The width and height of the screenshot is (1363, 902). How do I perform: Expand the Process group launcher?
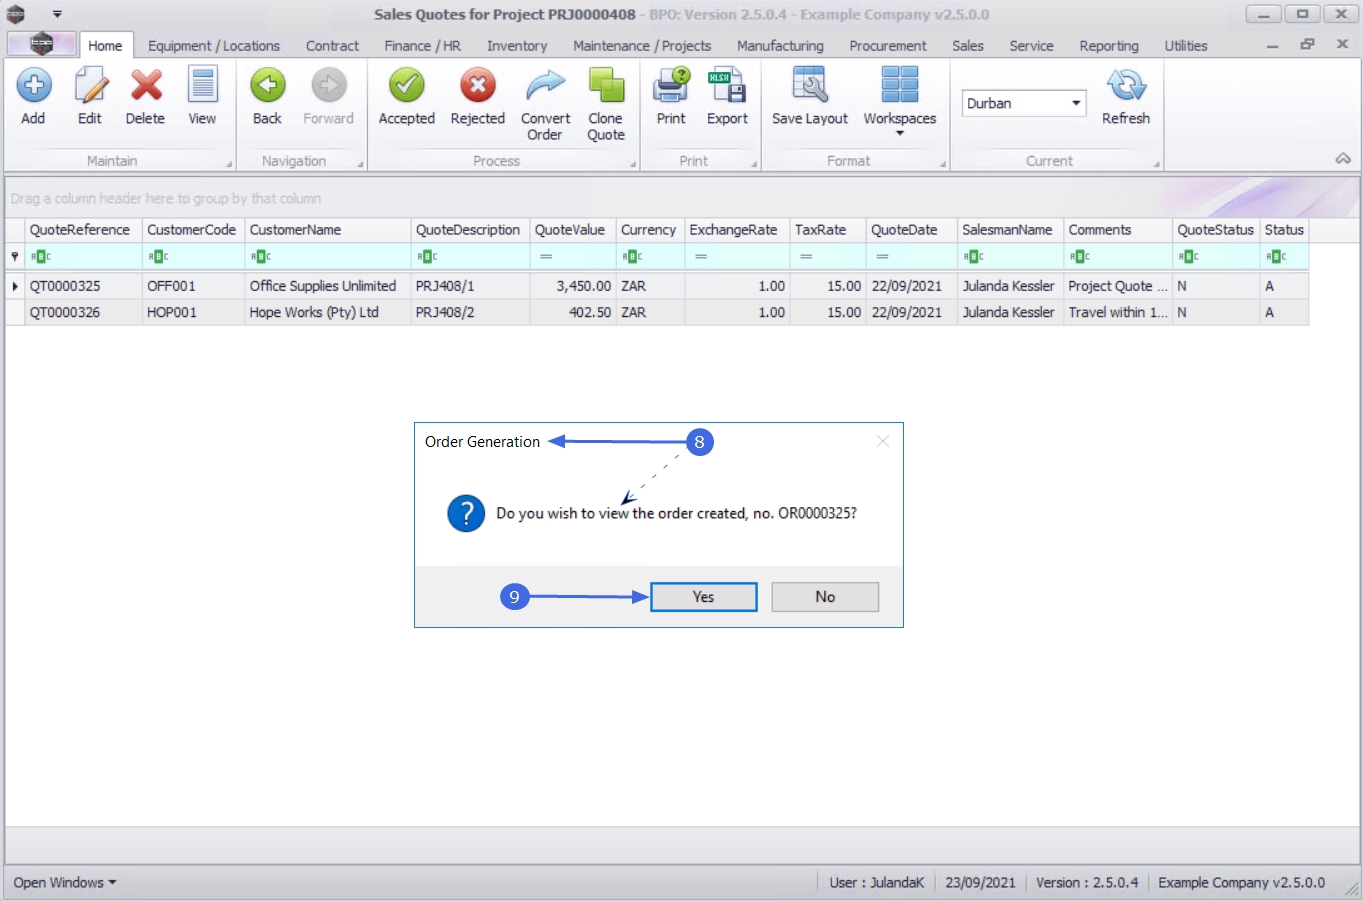pos(632,164)
